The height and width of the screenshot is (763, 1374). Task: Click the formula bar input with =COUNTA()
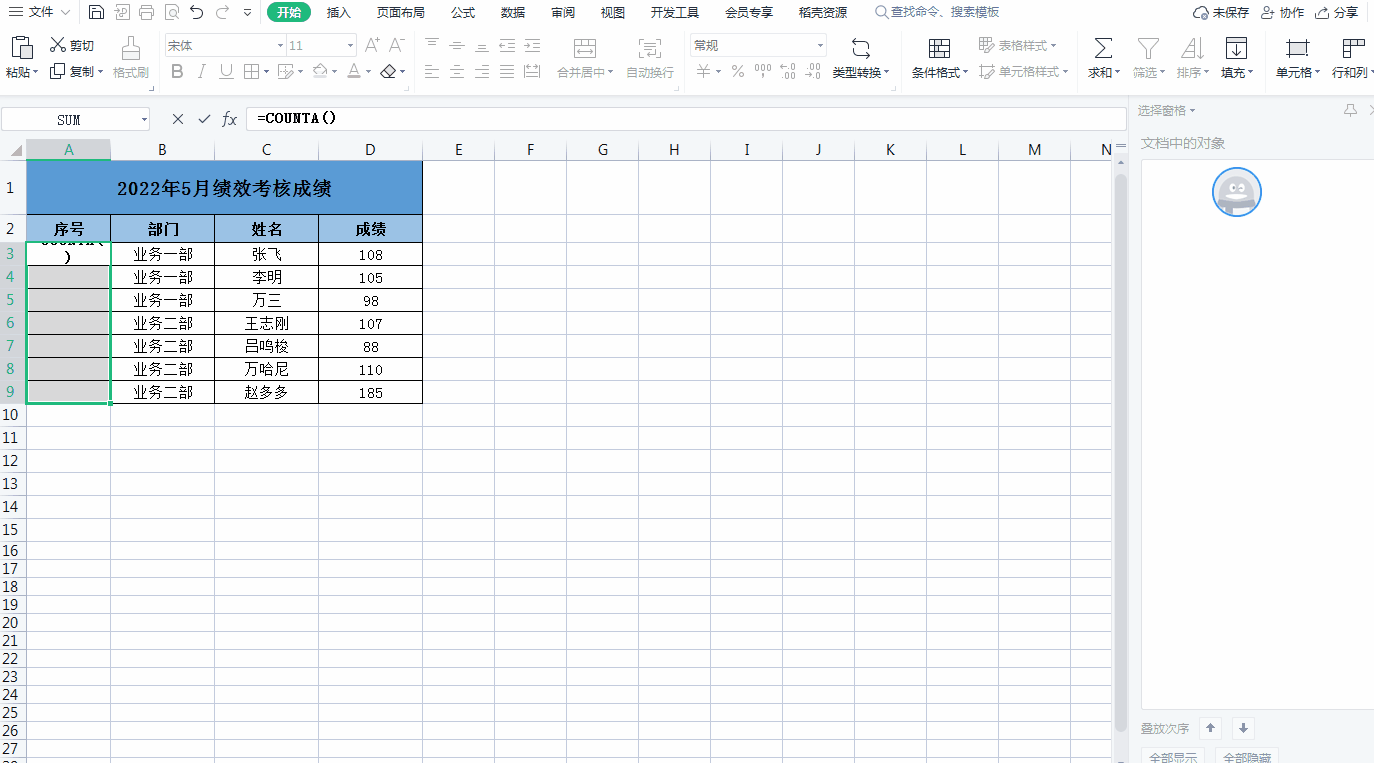coord(686,119)
